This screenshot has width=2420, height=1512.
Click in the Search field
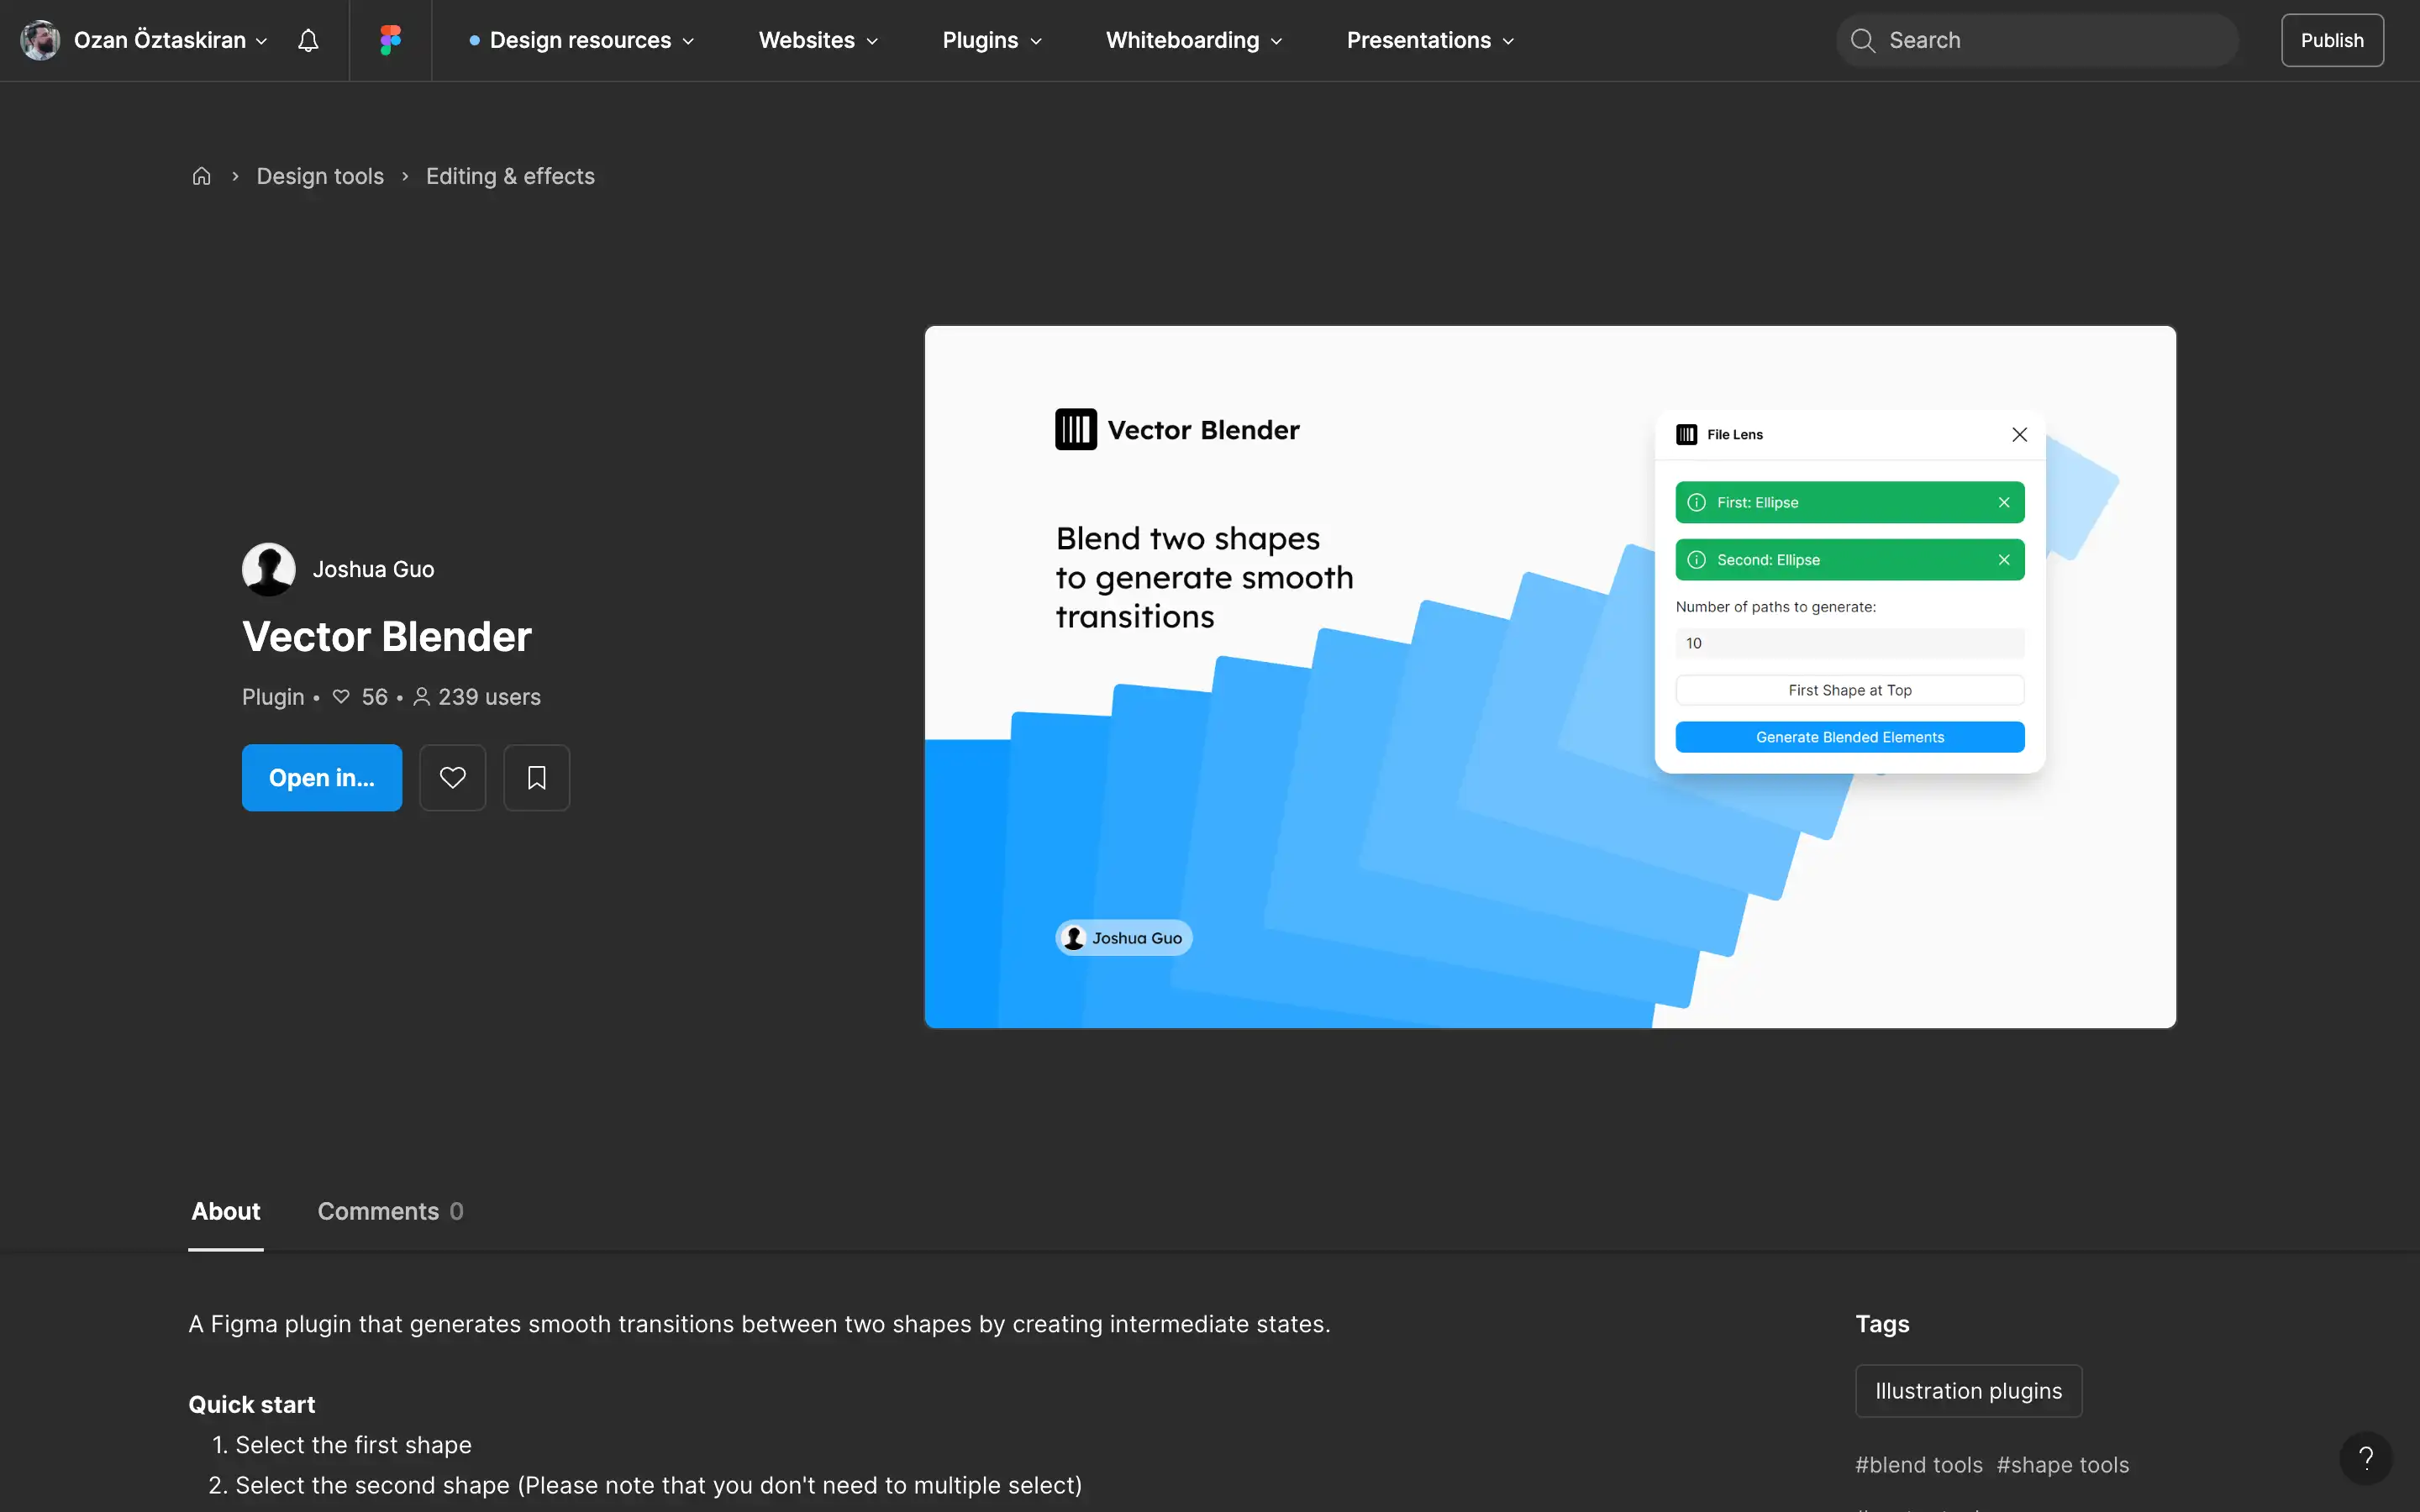click(x=2036, y=40)
